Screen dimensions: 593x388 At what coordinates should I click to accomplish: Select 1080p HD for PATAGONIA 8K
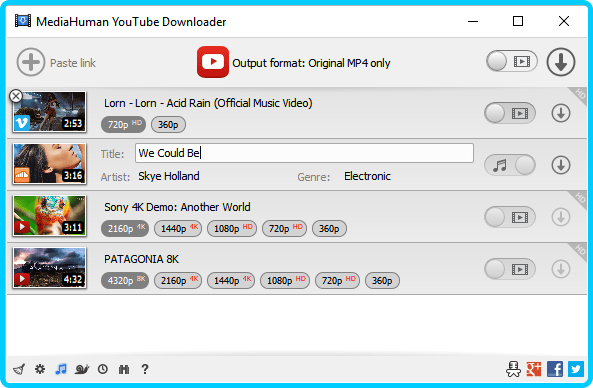[x=285, y=281]
